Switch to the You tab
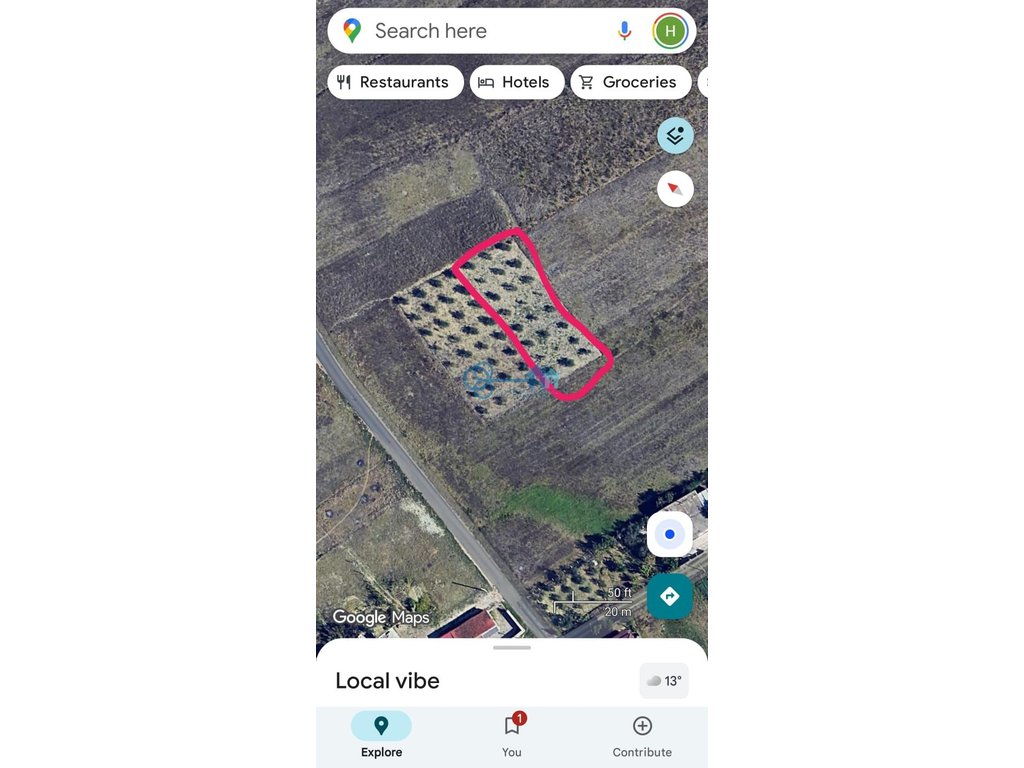The height and width of the screenshot is (768, 1024). [512, 735]
